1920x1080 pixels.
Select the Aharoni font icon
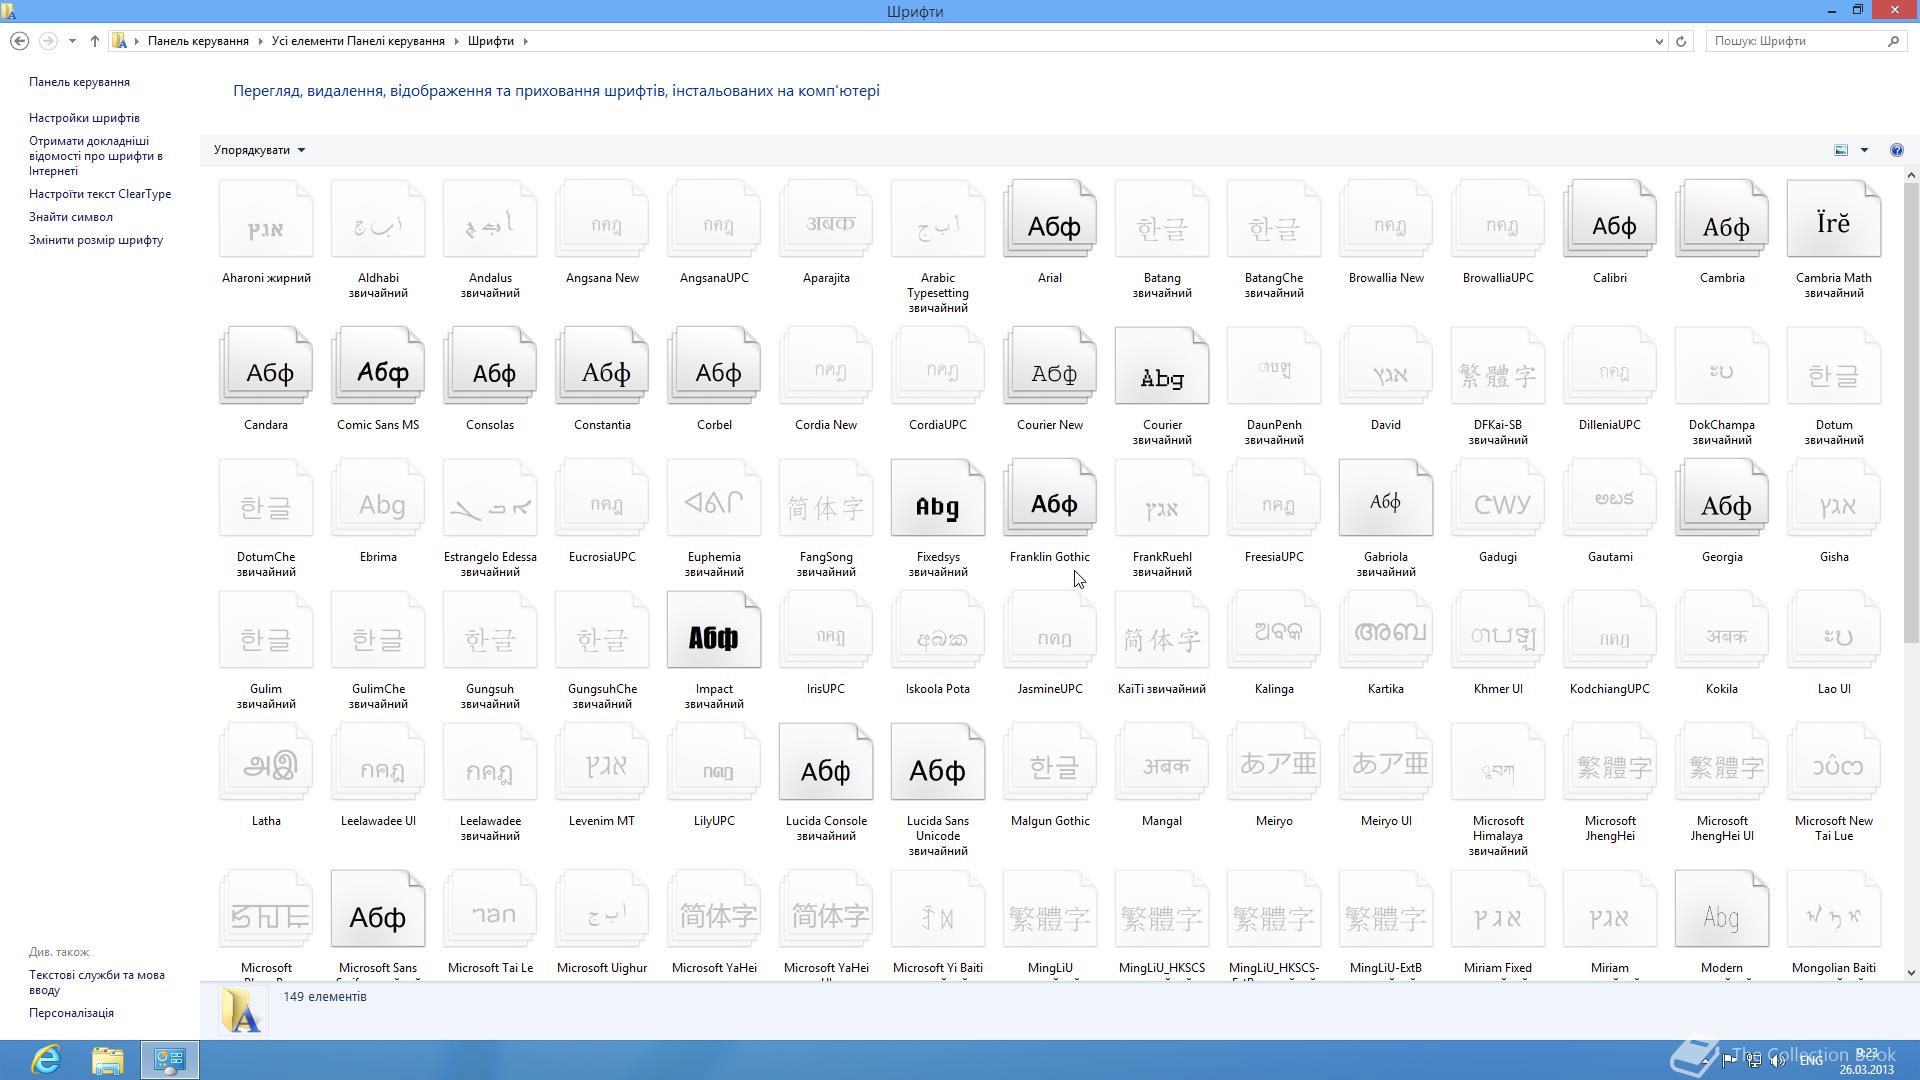(x=266, y=220)
